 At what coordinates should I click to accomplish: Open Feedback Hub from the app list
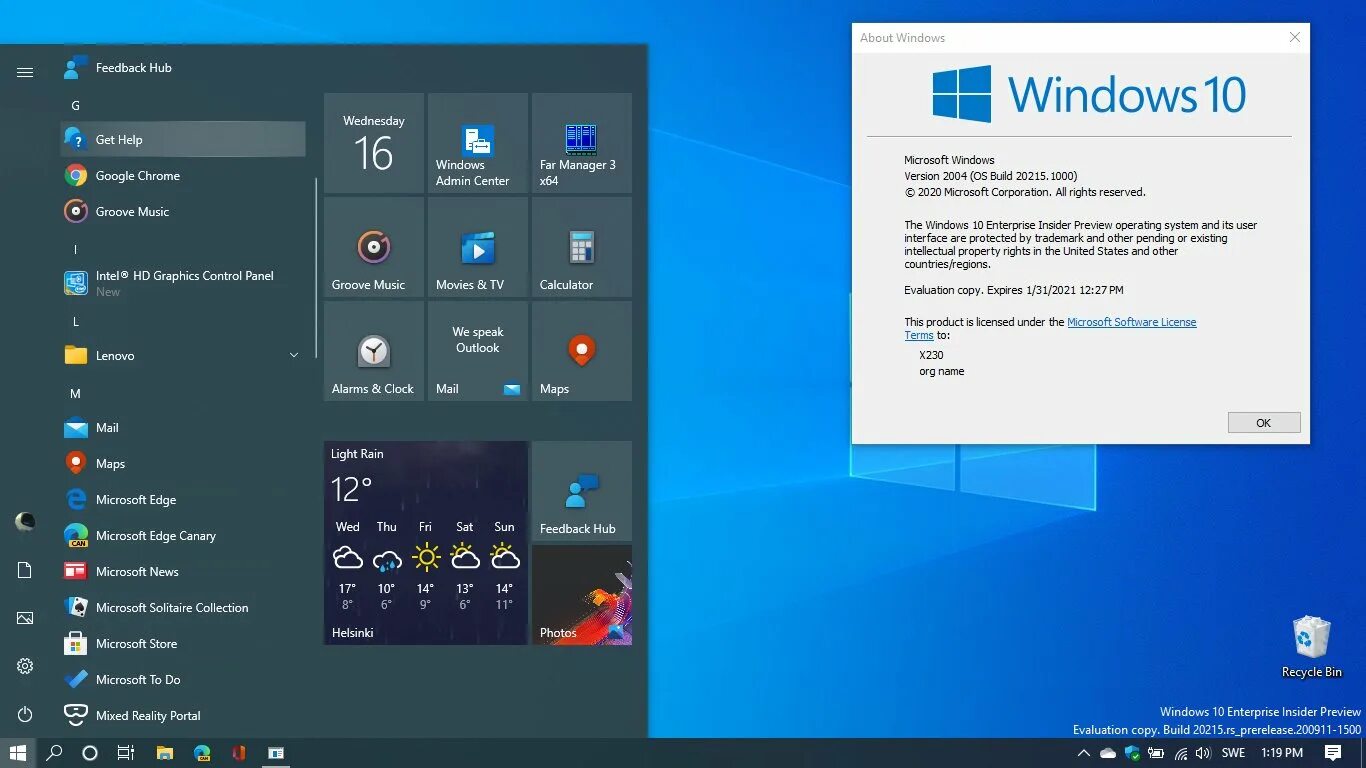click(x=183, y=68)
